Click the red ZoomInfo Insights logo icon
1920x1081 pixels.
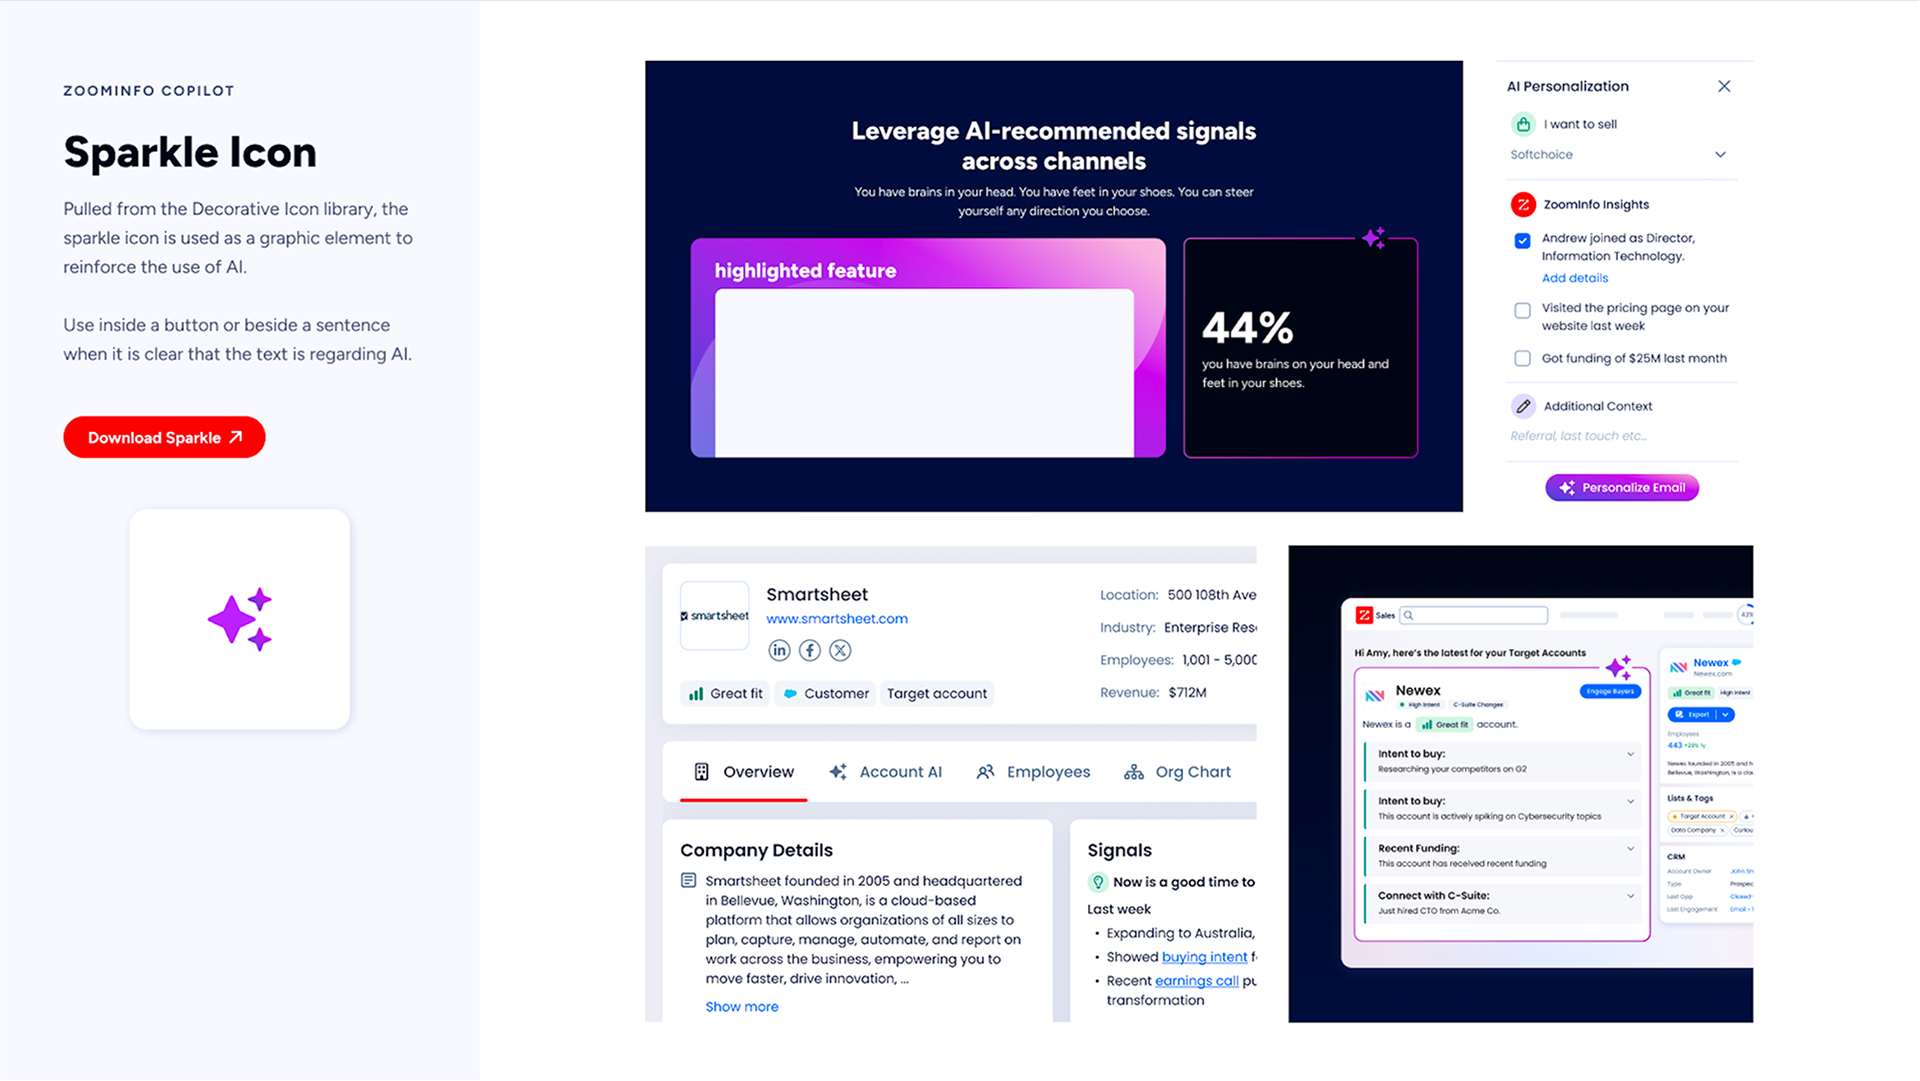pos(1522,205)
